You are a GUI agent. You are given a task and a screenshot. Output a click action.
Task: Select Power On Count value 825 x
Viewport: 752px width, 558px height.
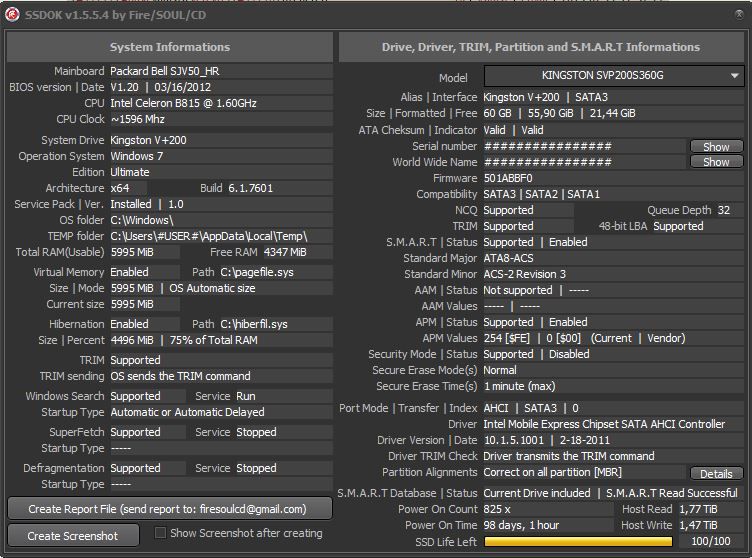point(497,509)
